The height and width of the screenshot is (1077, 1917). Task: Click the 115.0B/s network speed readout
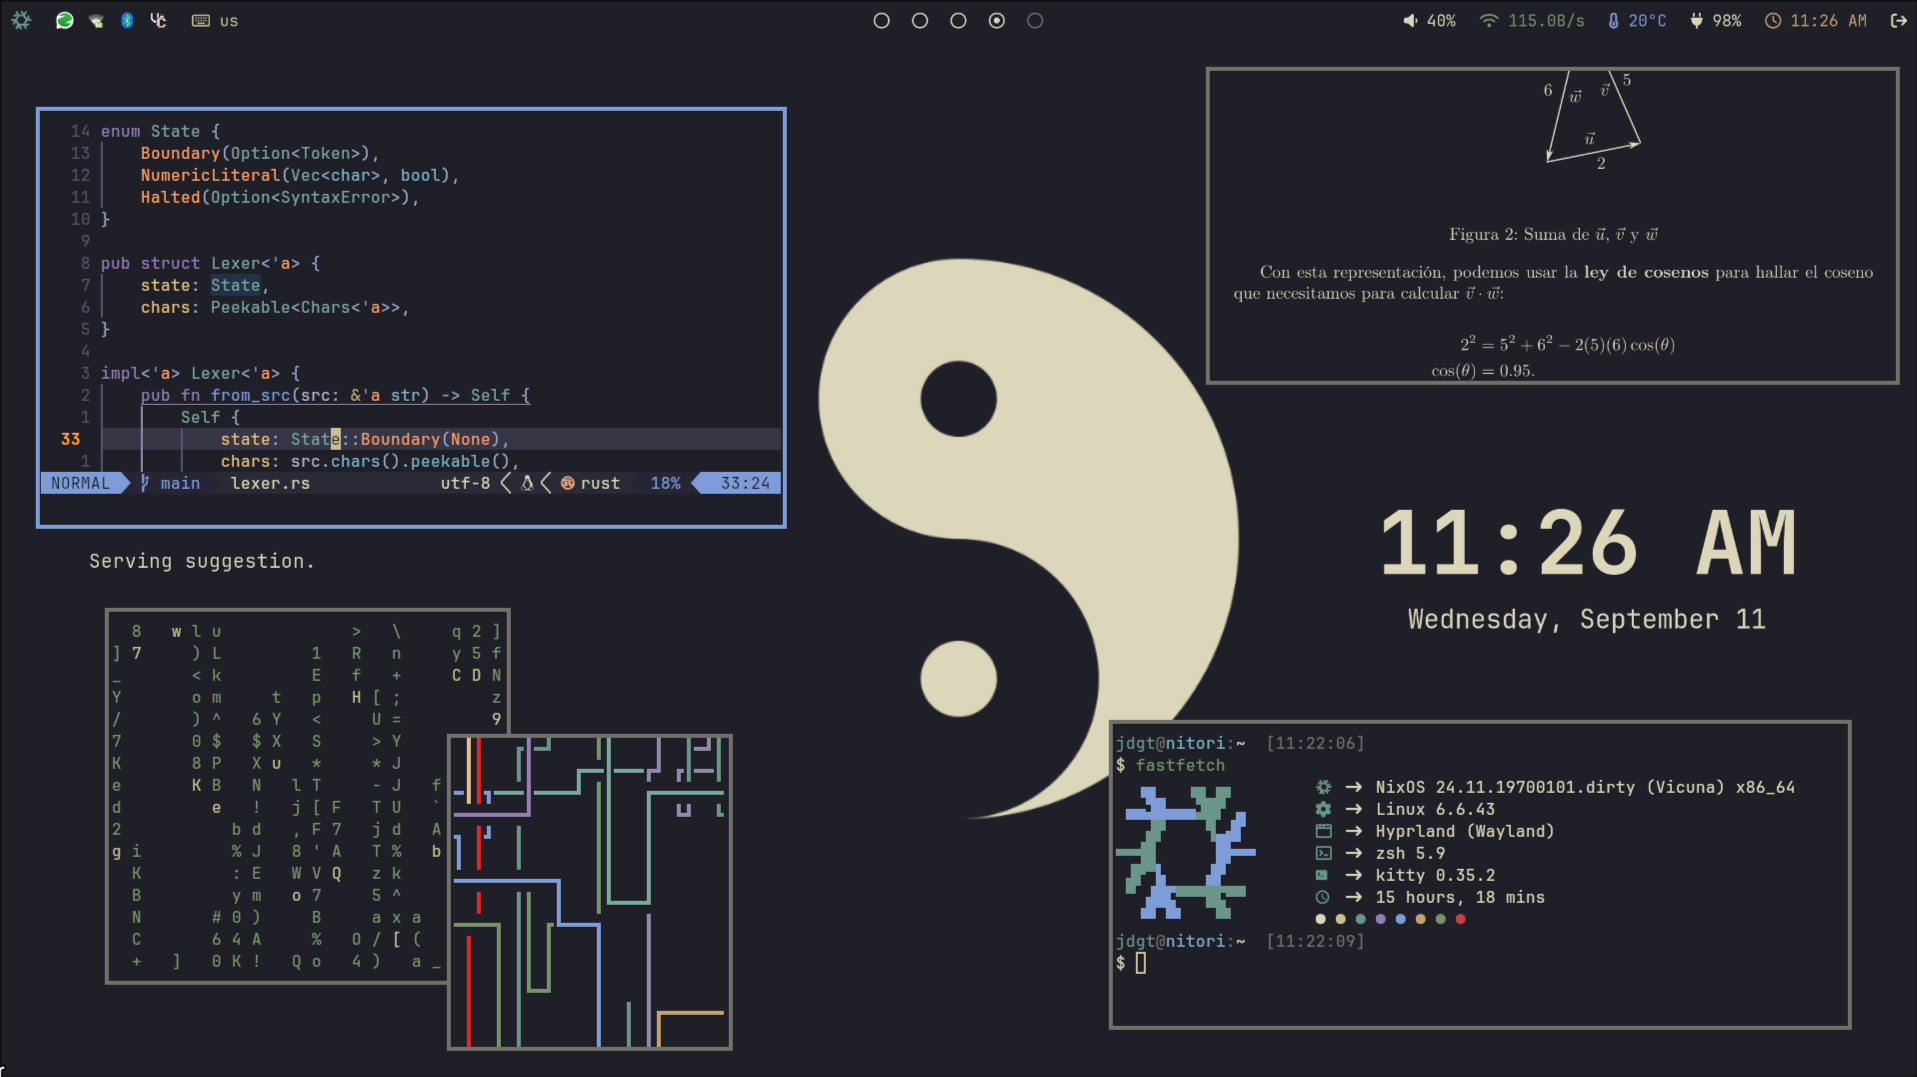point(1546,20)
